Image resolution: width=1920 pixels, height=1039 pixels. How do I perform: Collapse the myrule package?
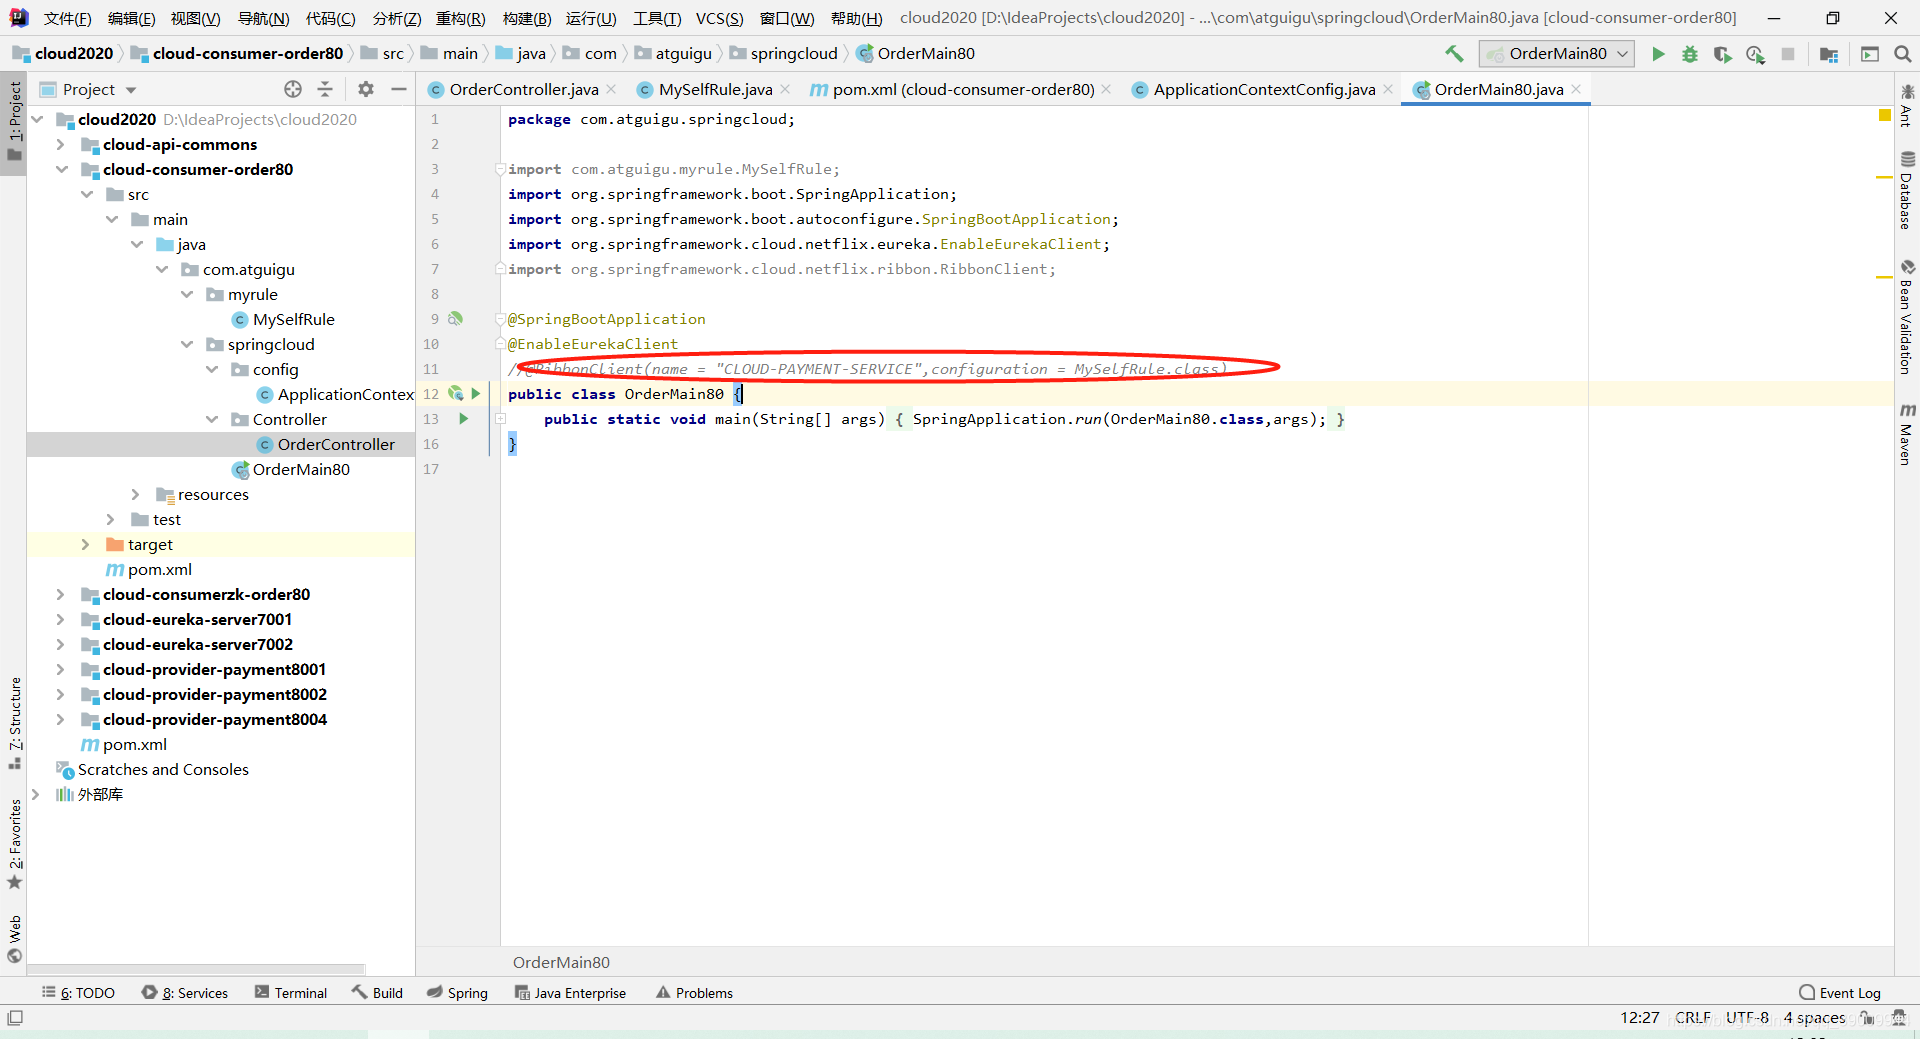(187, 294)
